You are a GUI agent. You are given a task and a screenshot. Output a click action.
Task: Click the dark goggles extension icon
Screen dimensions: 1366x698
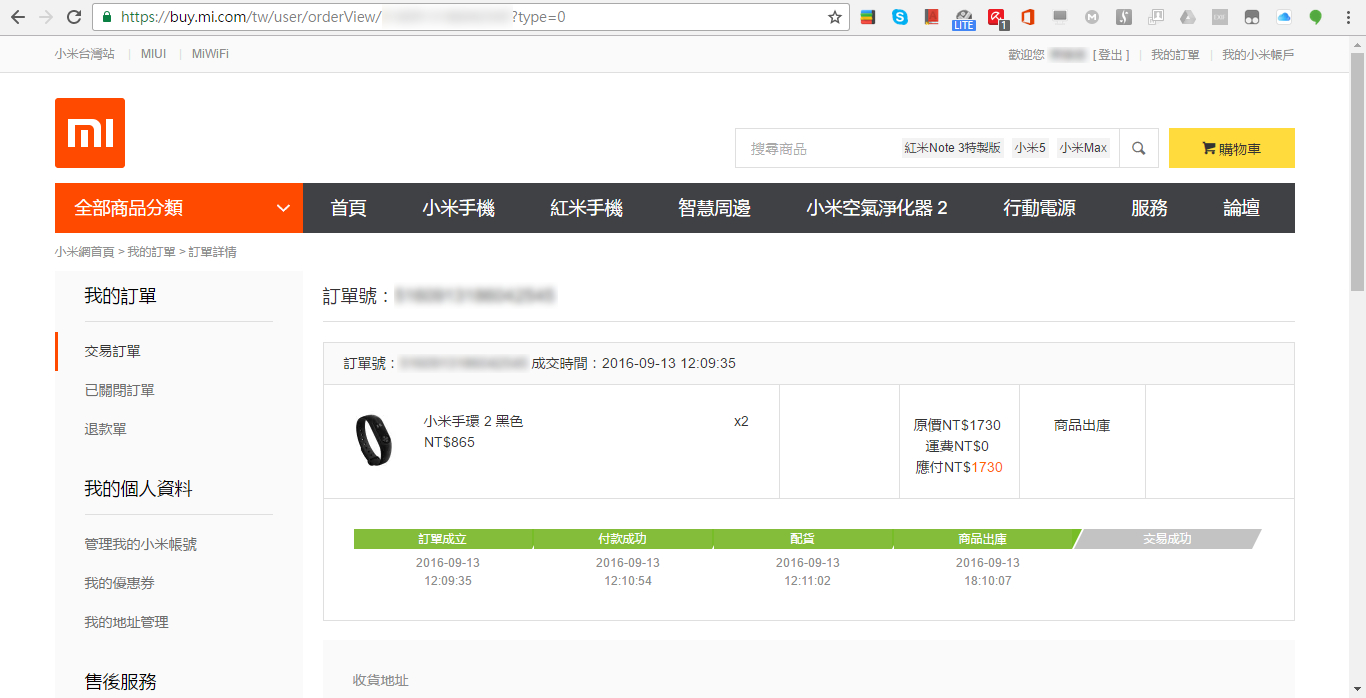click(x=1252, y=17)
